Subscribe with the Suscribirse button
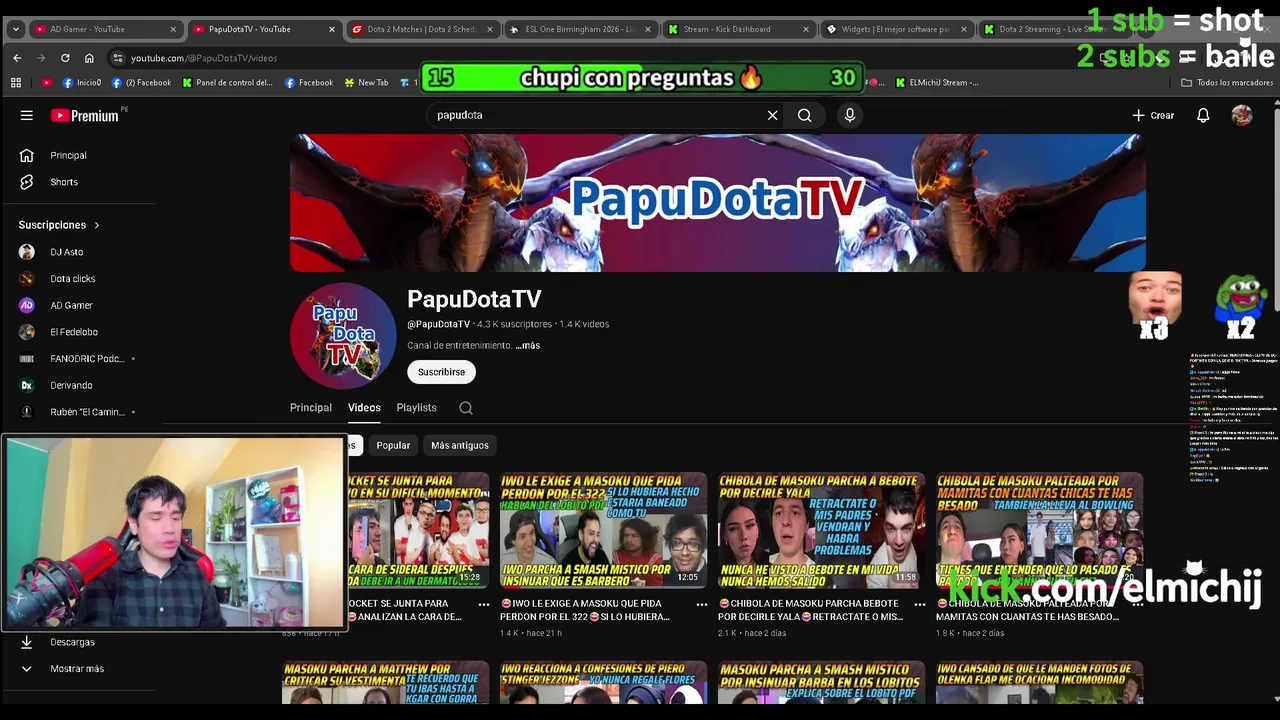Image resolution: width=1280 pixels, height=720 pixels. coord(441,372)
